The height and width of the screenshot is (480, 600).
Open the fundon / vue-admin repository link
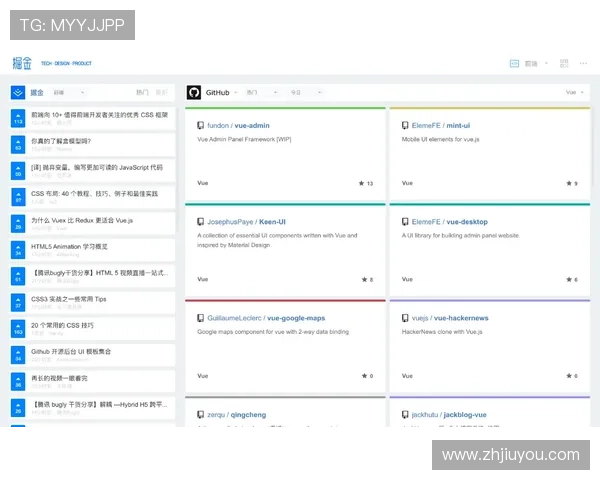click(238, 126)
